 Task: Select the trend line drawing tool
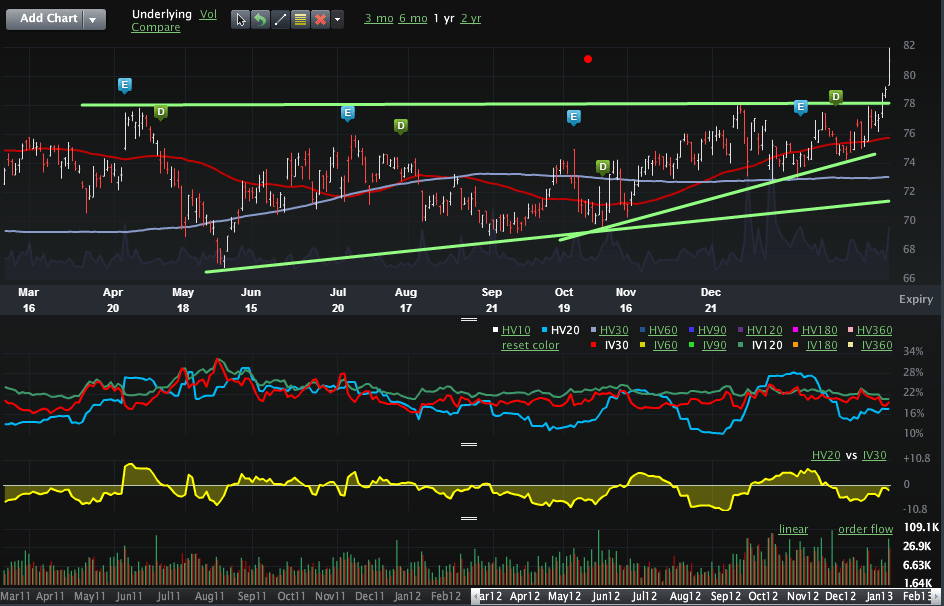[280, 20]
